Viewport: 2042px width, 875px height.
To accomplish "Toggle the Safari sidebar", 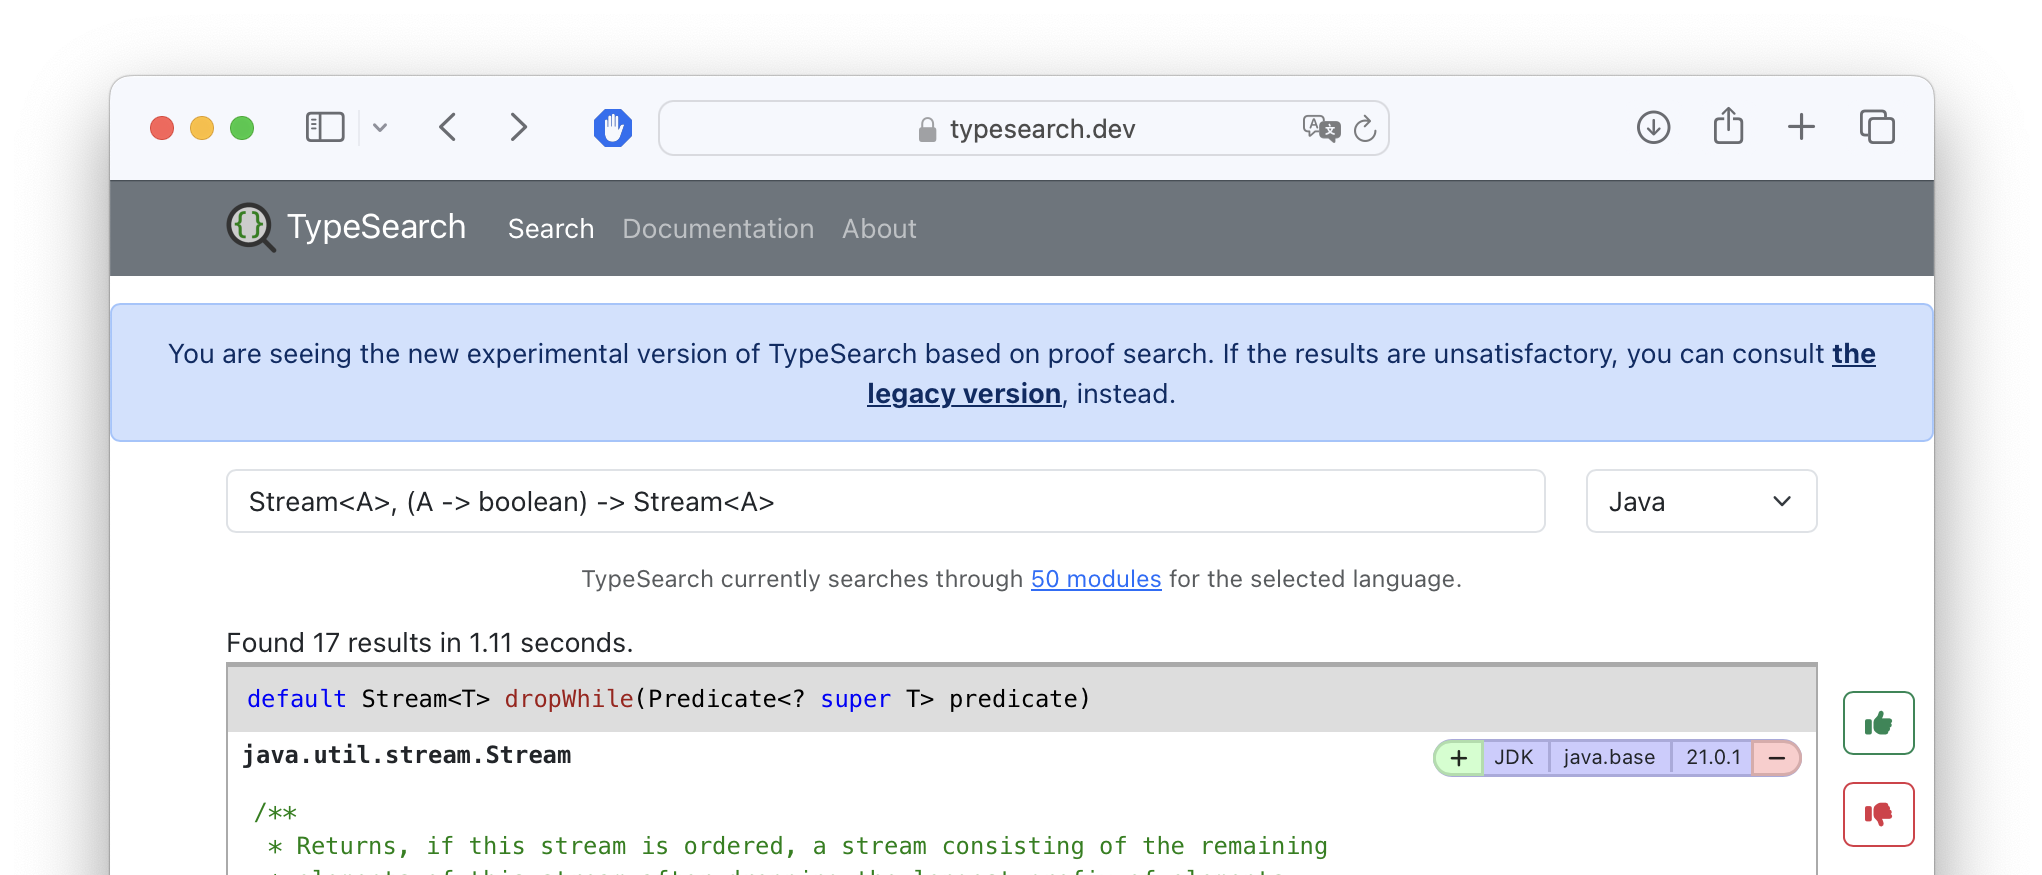I will (325, 128).
